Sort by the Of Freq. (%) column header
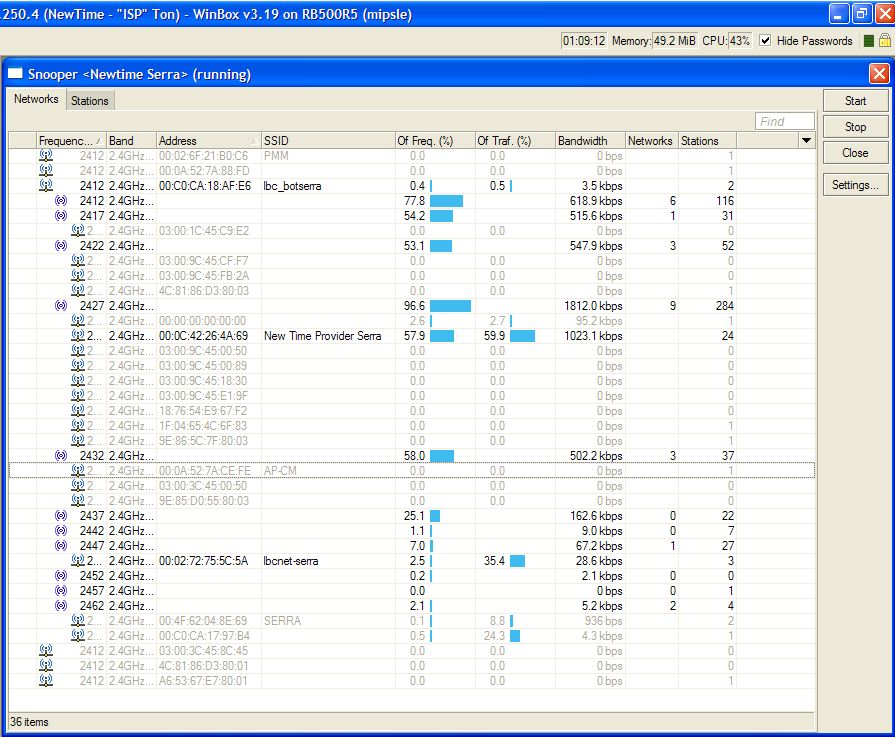 click(x=435, y=140)
